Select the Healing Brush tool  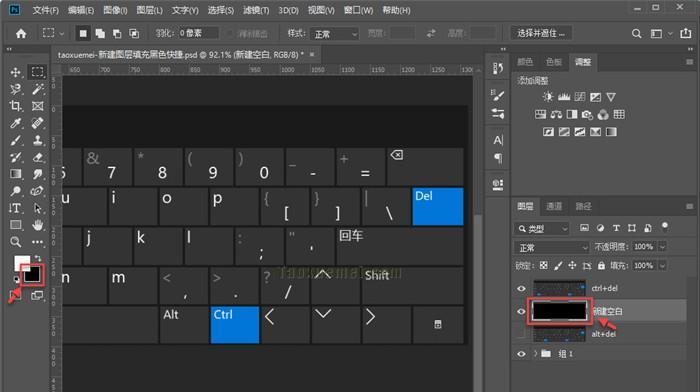[38, 123]
